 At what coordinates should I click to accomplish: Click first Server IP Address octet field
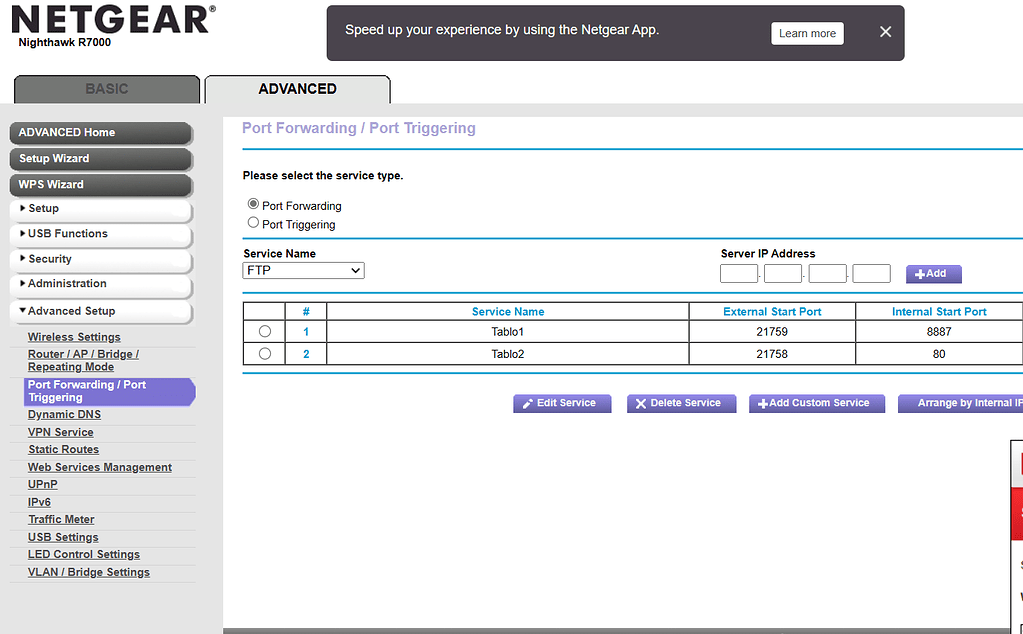pos(739,274)
